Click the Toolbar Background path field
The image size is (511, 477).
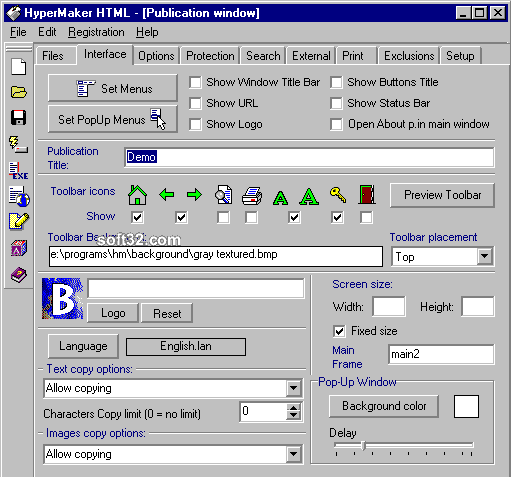click(216, 256)
